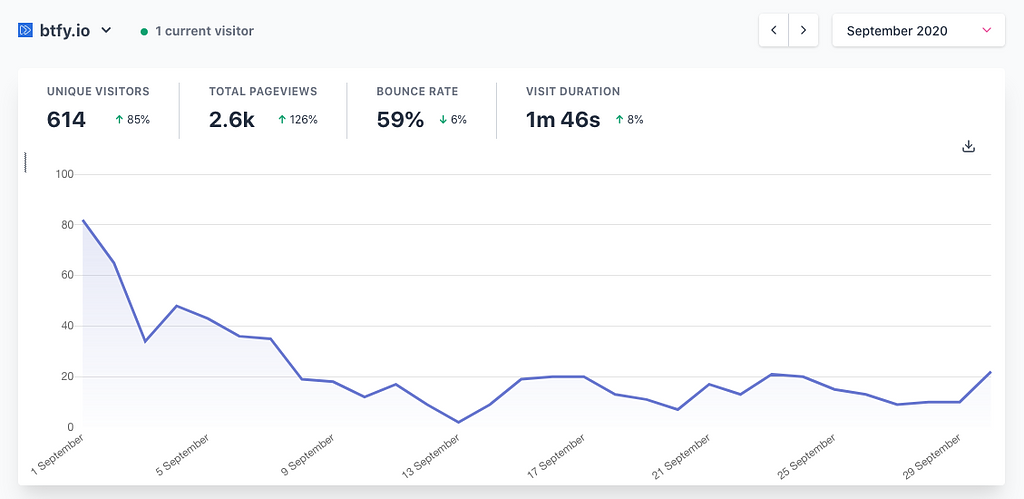The width and height of the screenshot is (1024, 499).
Task: Show the Visit Duration metric
Action: (584, 108)
